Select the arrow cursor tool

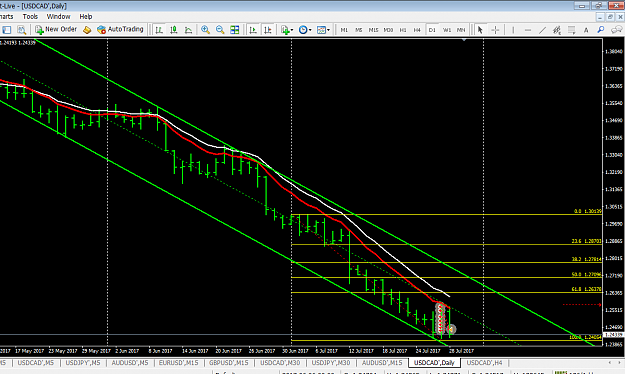[x=480, y=30]
